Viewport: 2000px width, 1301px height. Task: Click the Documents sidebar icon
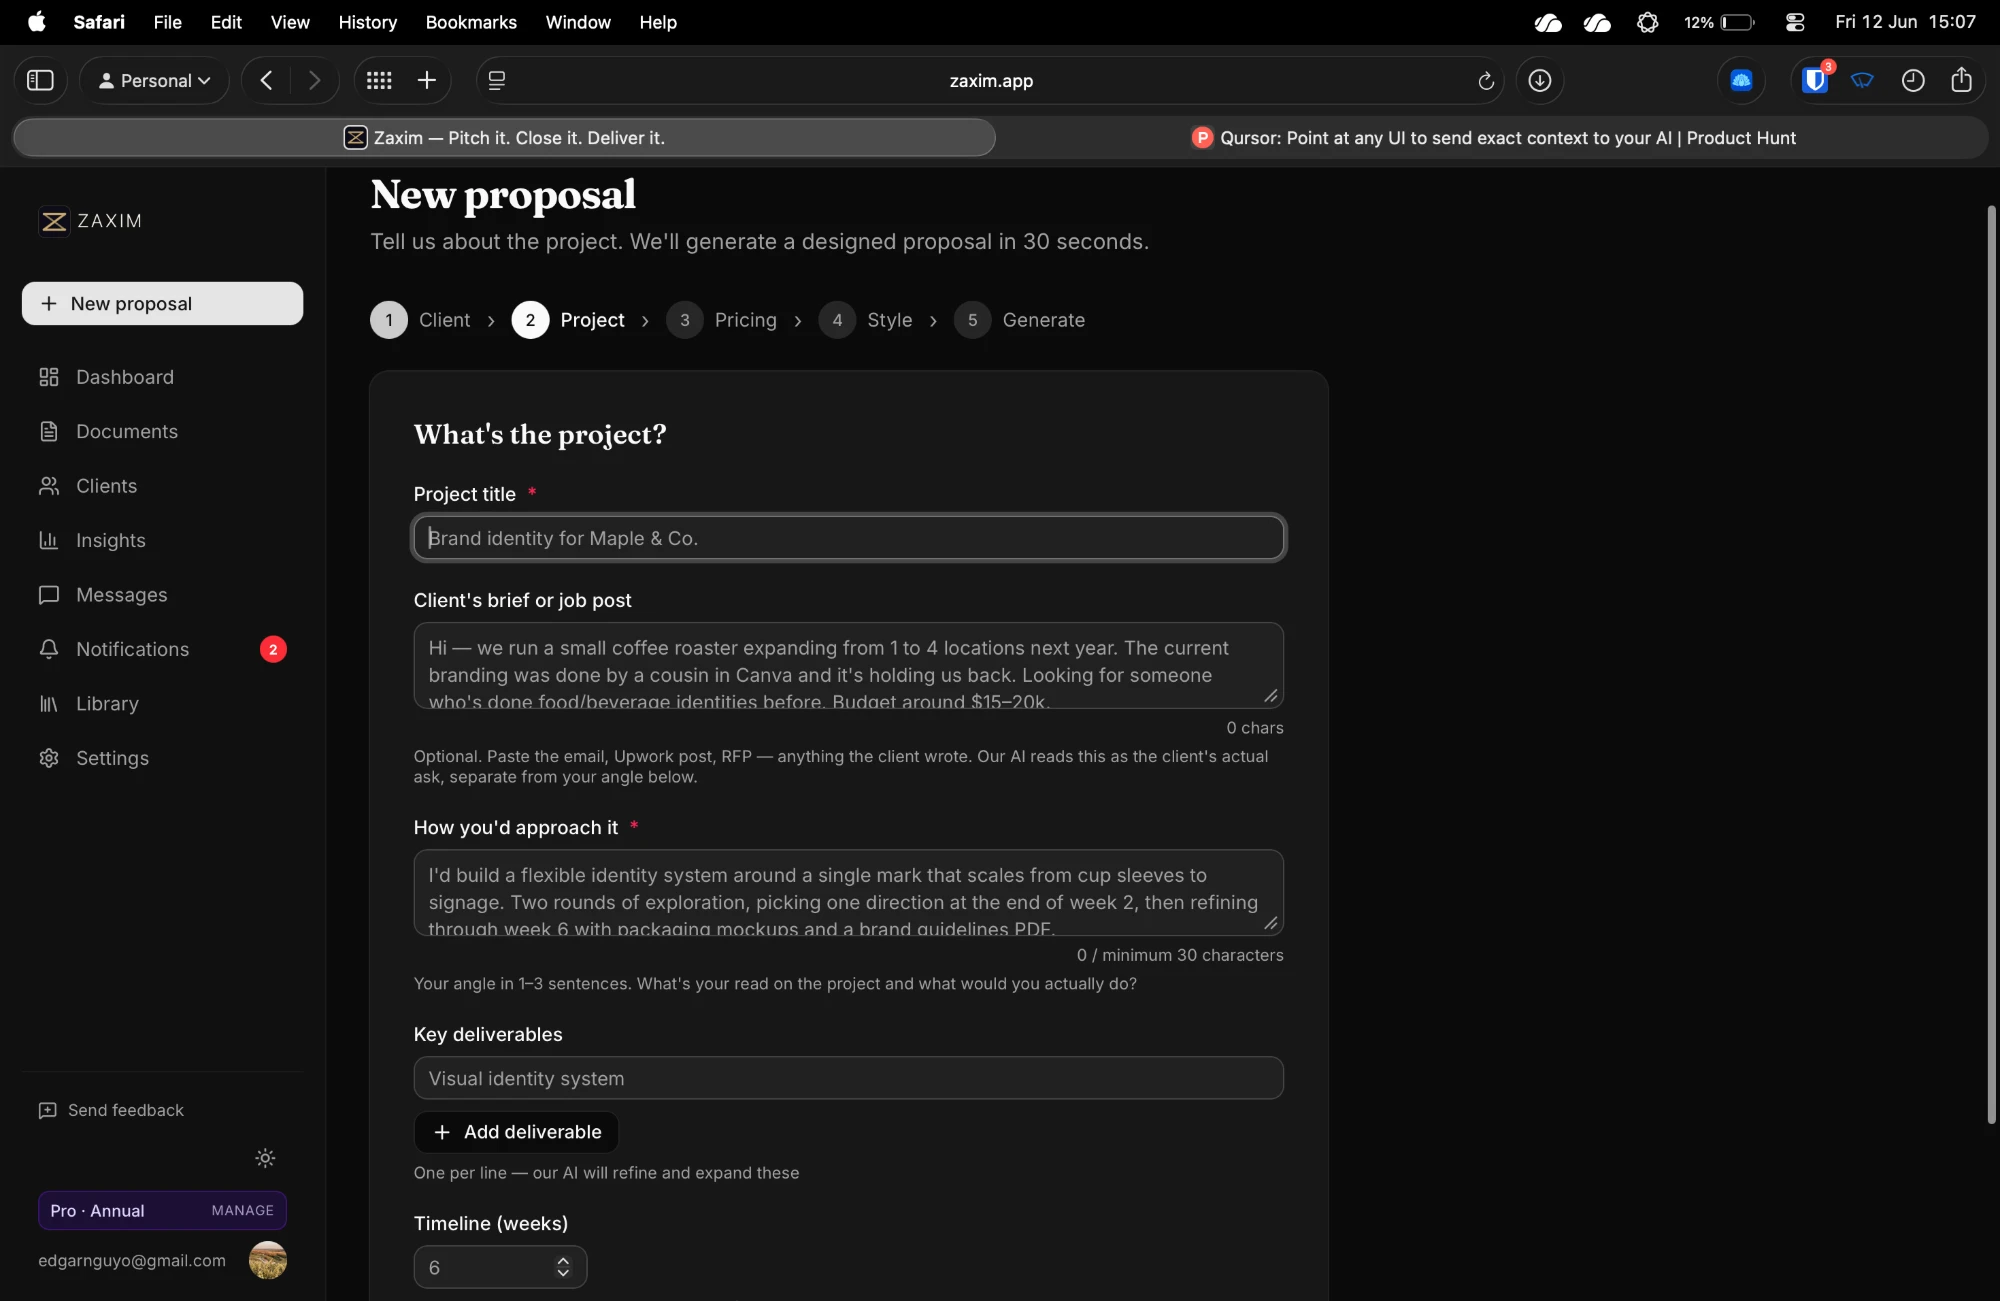point(48,431)
